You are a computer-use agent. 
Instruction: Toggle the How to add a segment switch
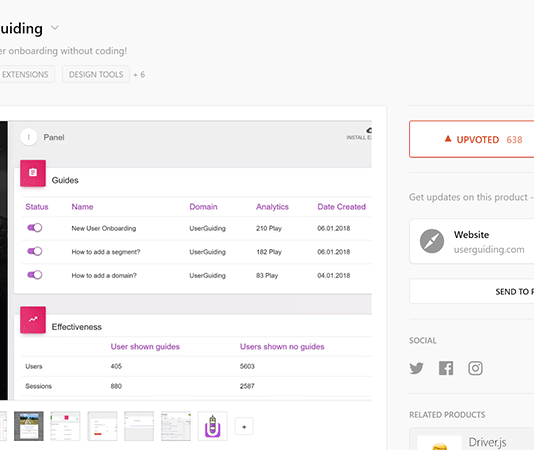(35, 251)
